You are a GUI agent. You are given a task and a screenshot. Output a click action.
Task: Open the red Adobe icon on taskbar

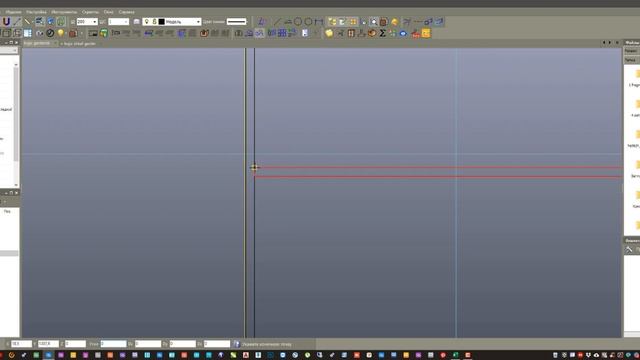(x=246, y=356)
